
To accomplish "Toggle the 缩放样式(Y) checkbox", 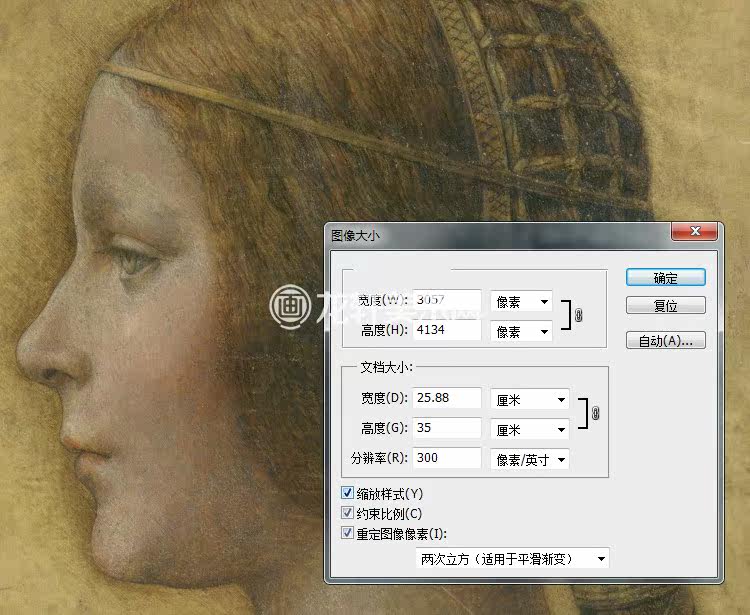I will 347,493.
